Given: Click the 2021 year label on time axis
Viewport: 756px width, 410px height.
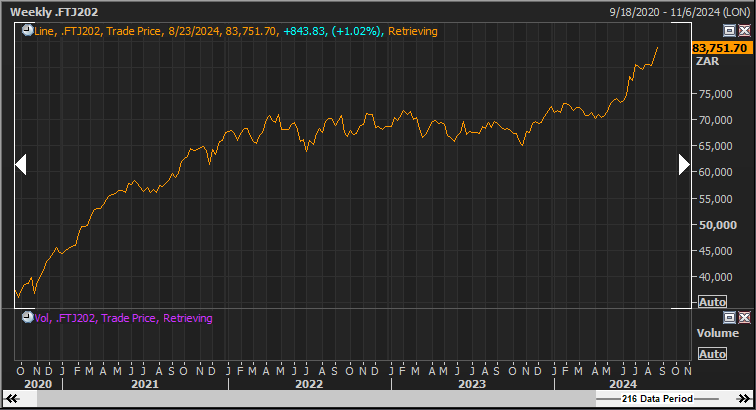Looking at the screenshot, I should click(145, 384).
